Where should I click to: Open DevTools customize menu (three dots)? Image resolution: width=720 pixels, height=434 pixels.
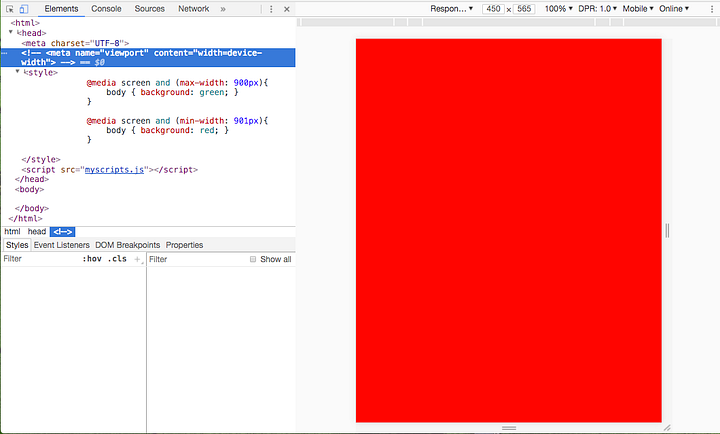click(271, 9)
